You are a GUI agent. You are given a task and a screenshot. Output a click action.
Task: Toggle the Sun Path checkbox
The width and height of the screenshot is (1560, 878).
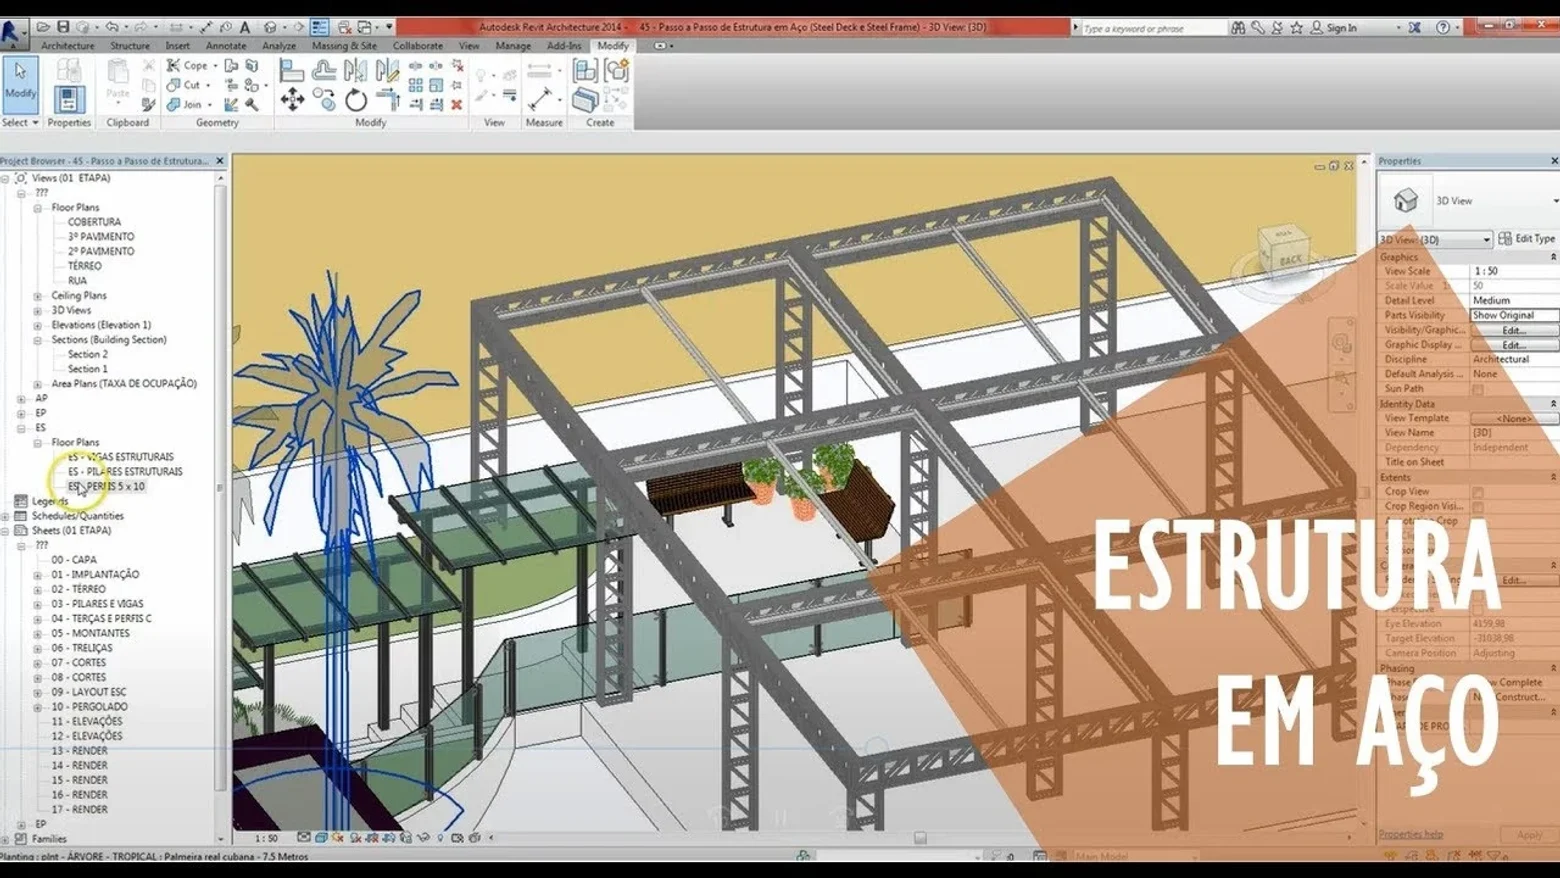tap(1478, 389)
